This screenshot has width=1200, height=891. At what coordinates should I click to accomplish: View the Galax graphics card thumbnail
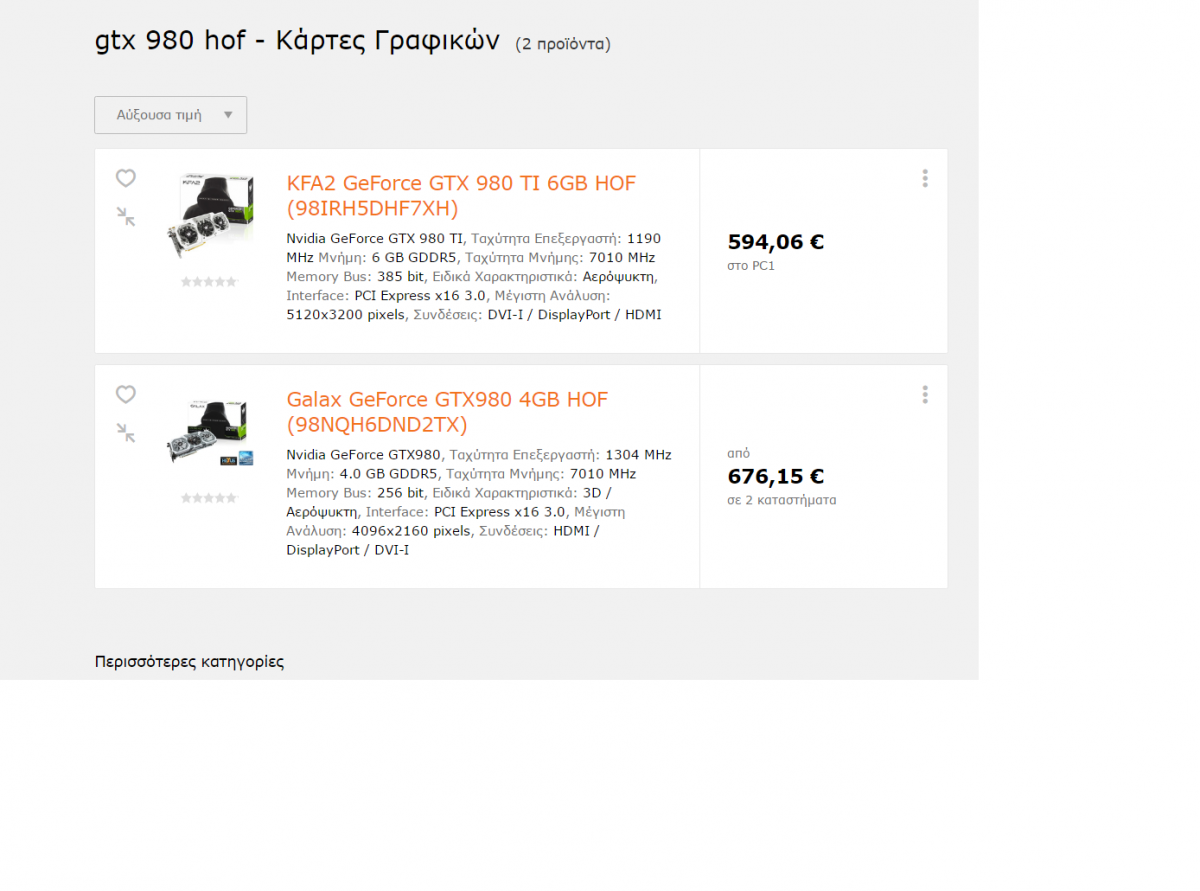(x=210, y=433)
